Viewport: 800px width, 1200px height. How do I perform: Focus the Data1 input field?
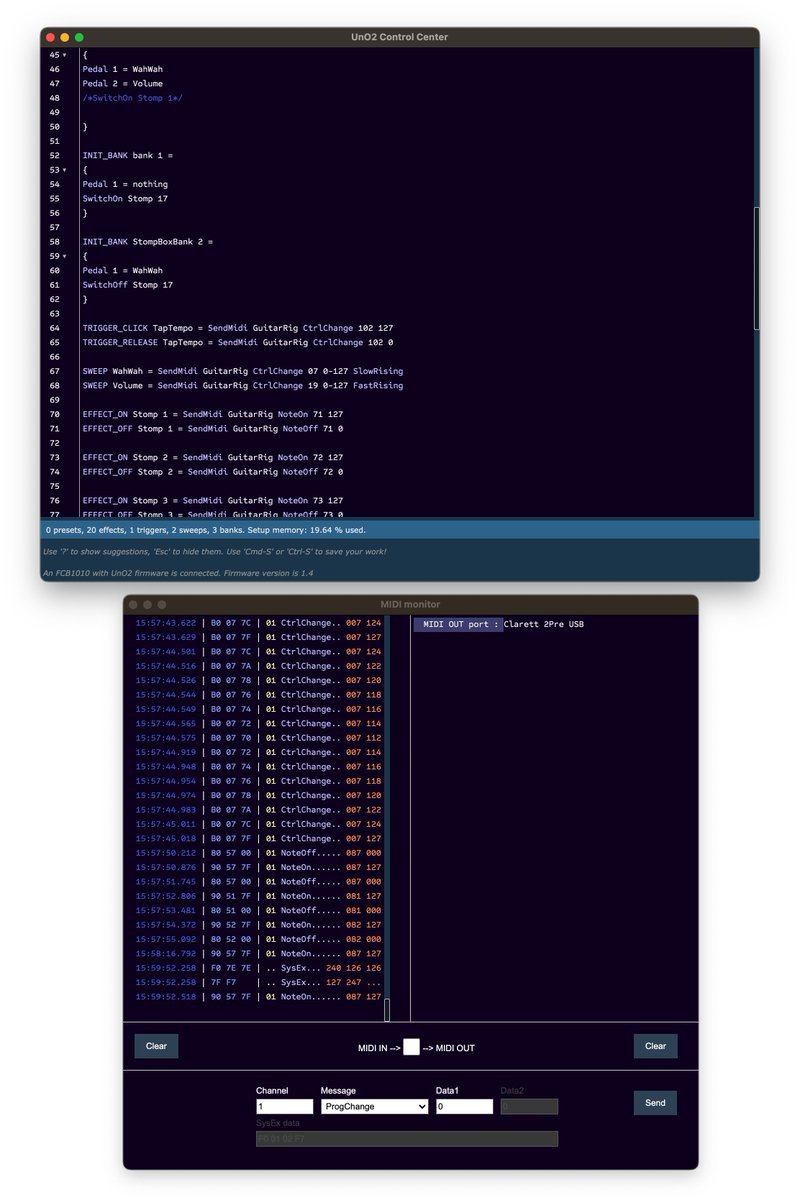tap(465, 1107)
